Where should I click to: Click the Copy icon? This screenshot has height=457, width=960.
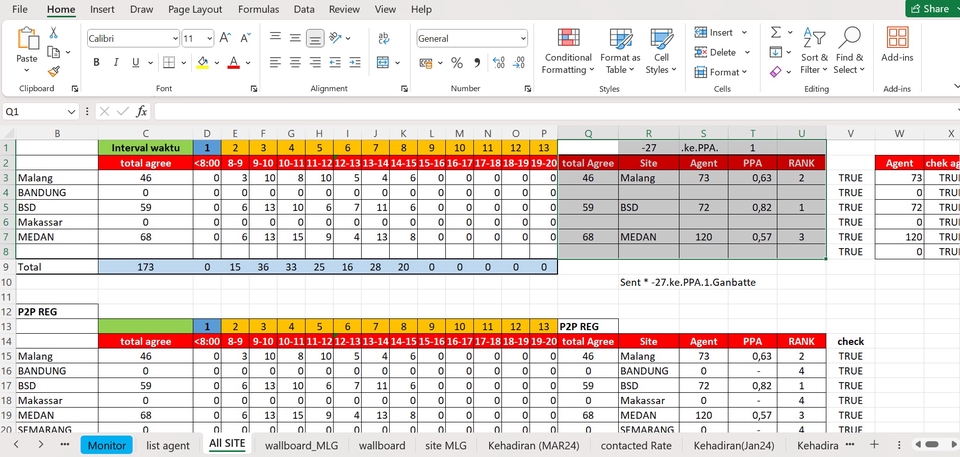click(53, 52)
